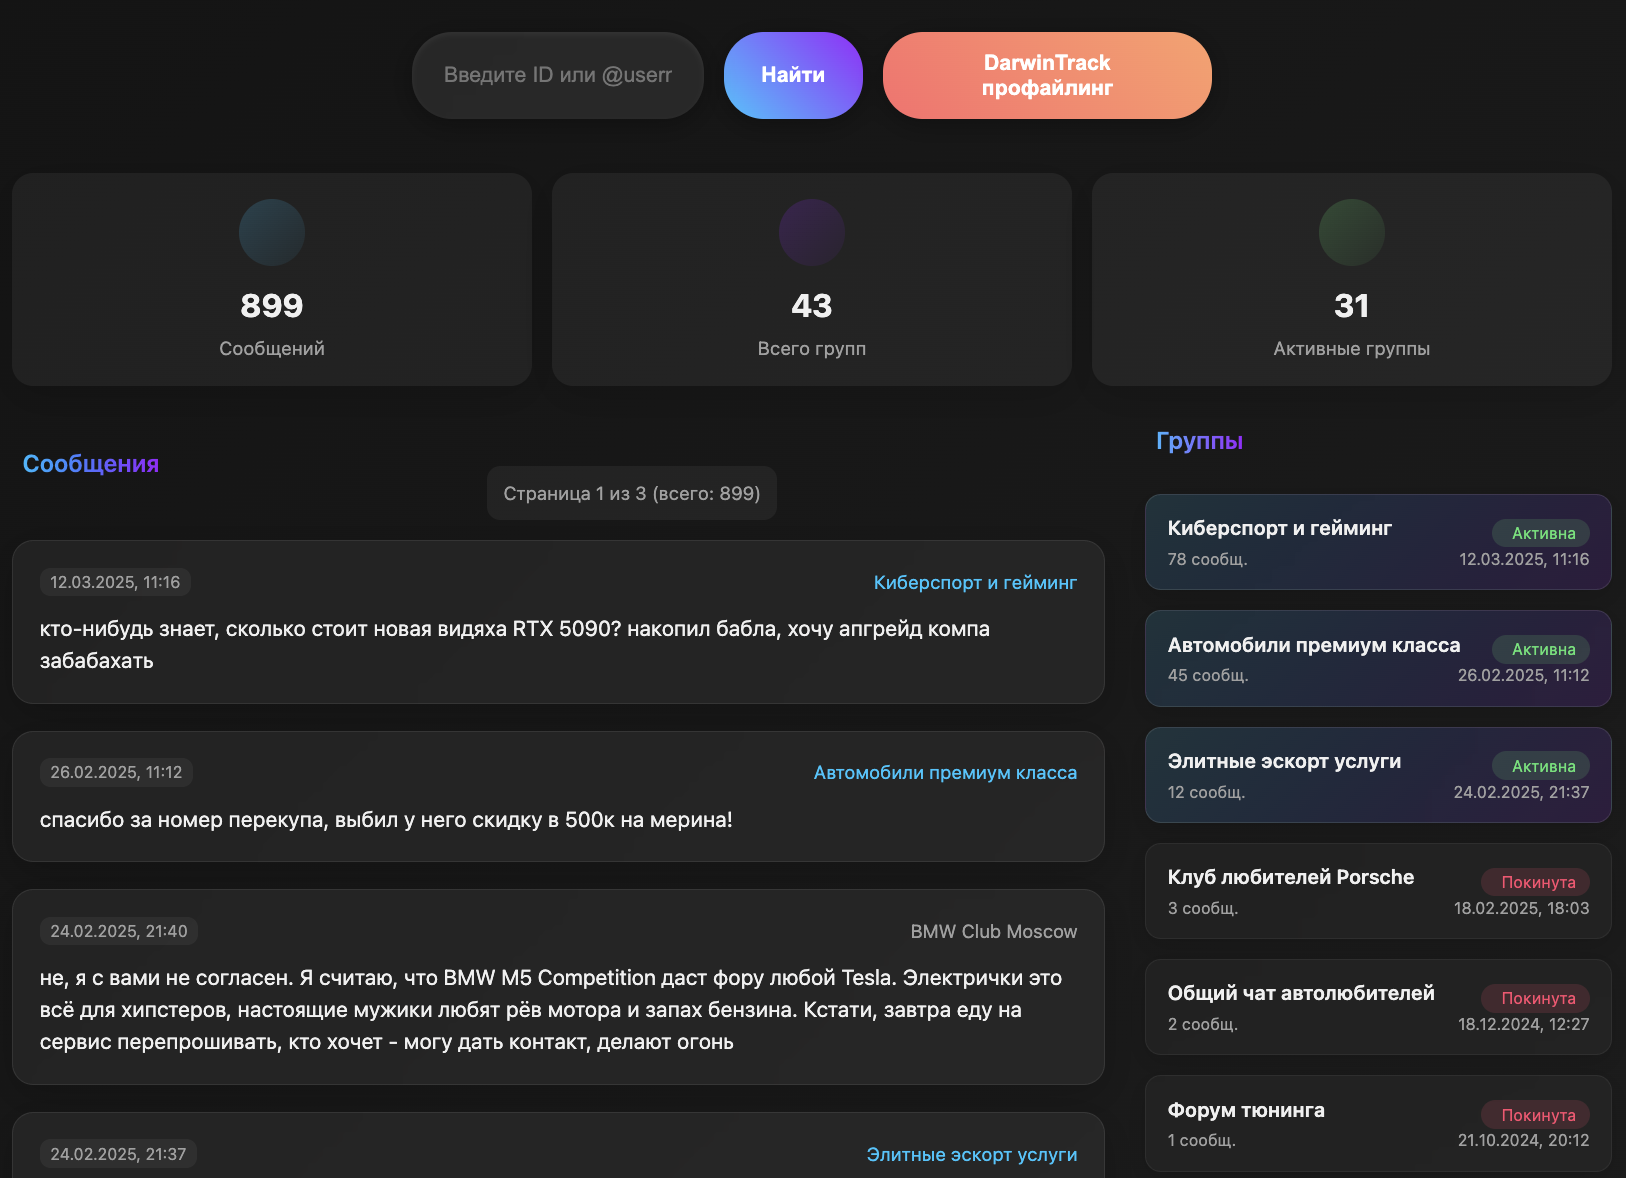Click Активна badge on Автомобили премиум класса

click(1541, 649)
